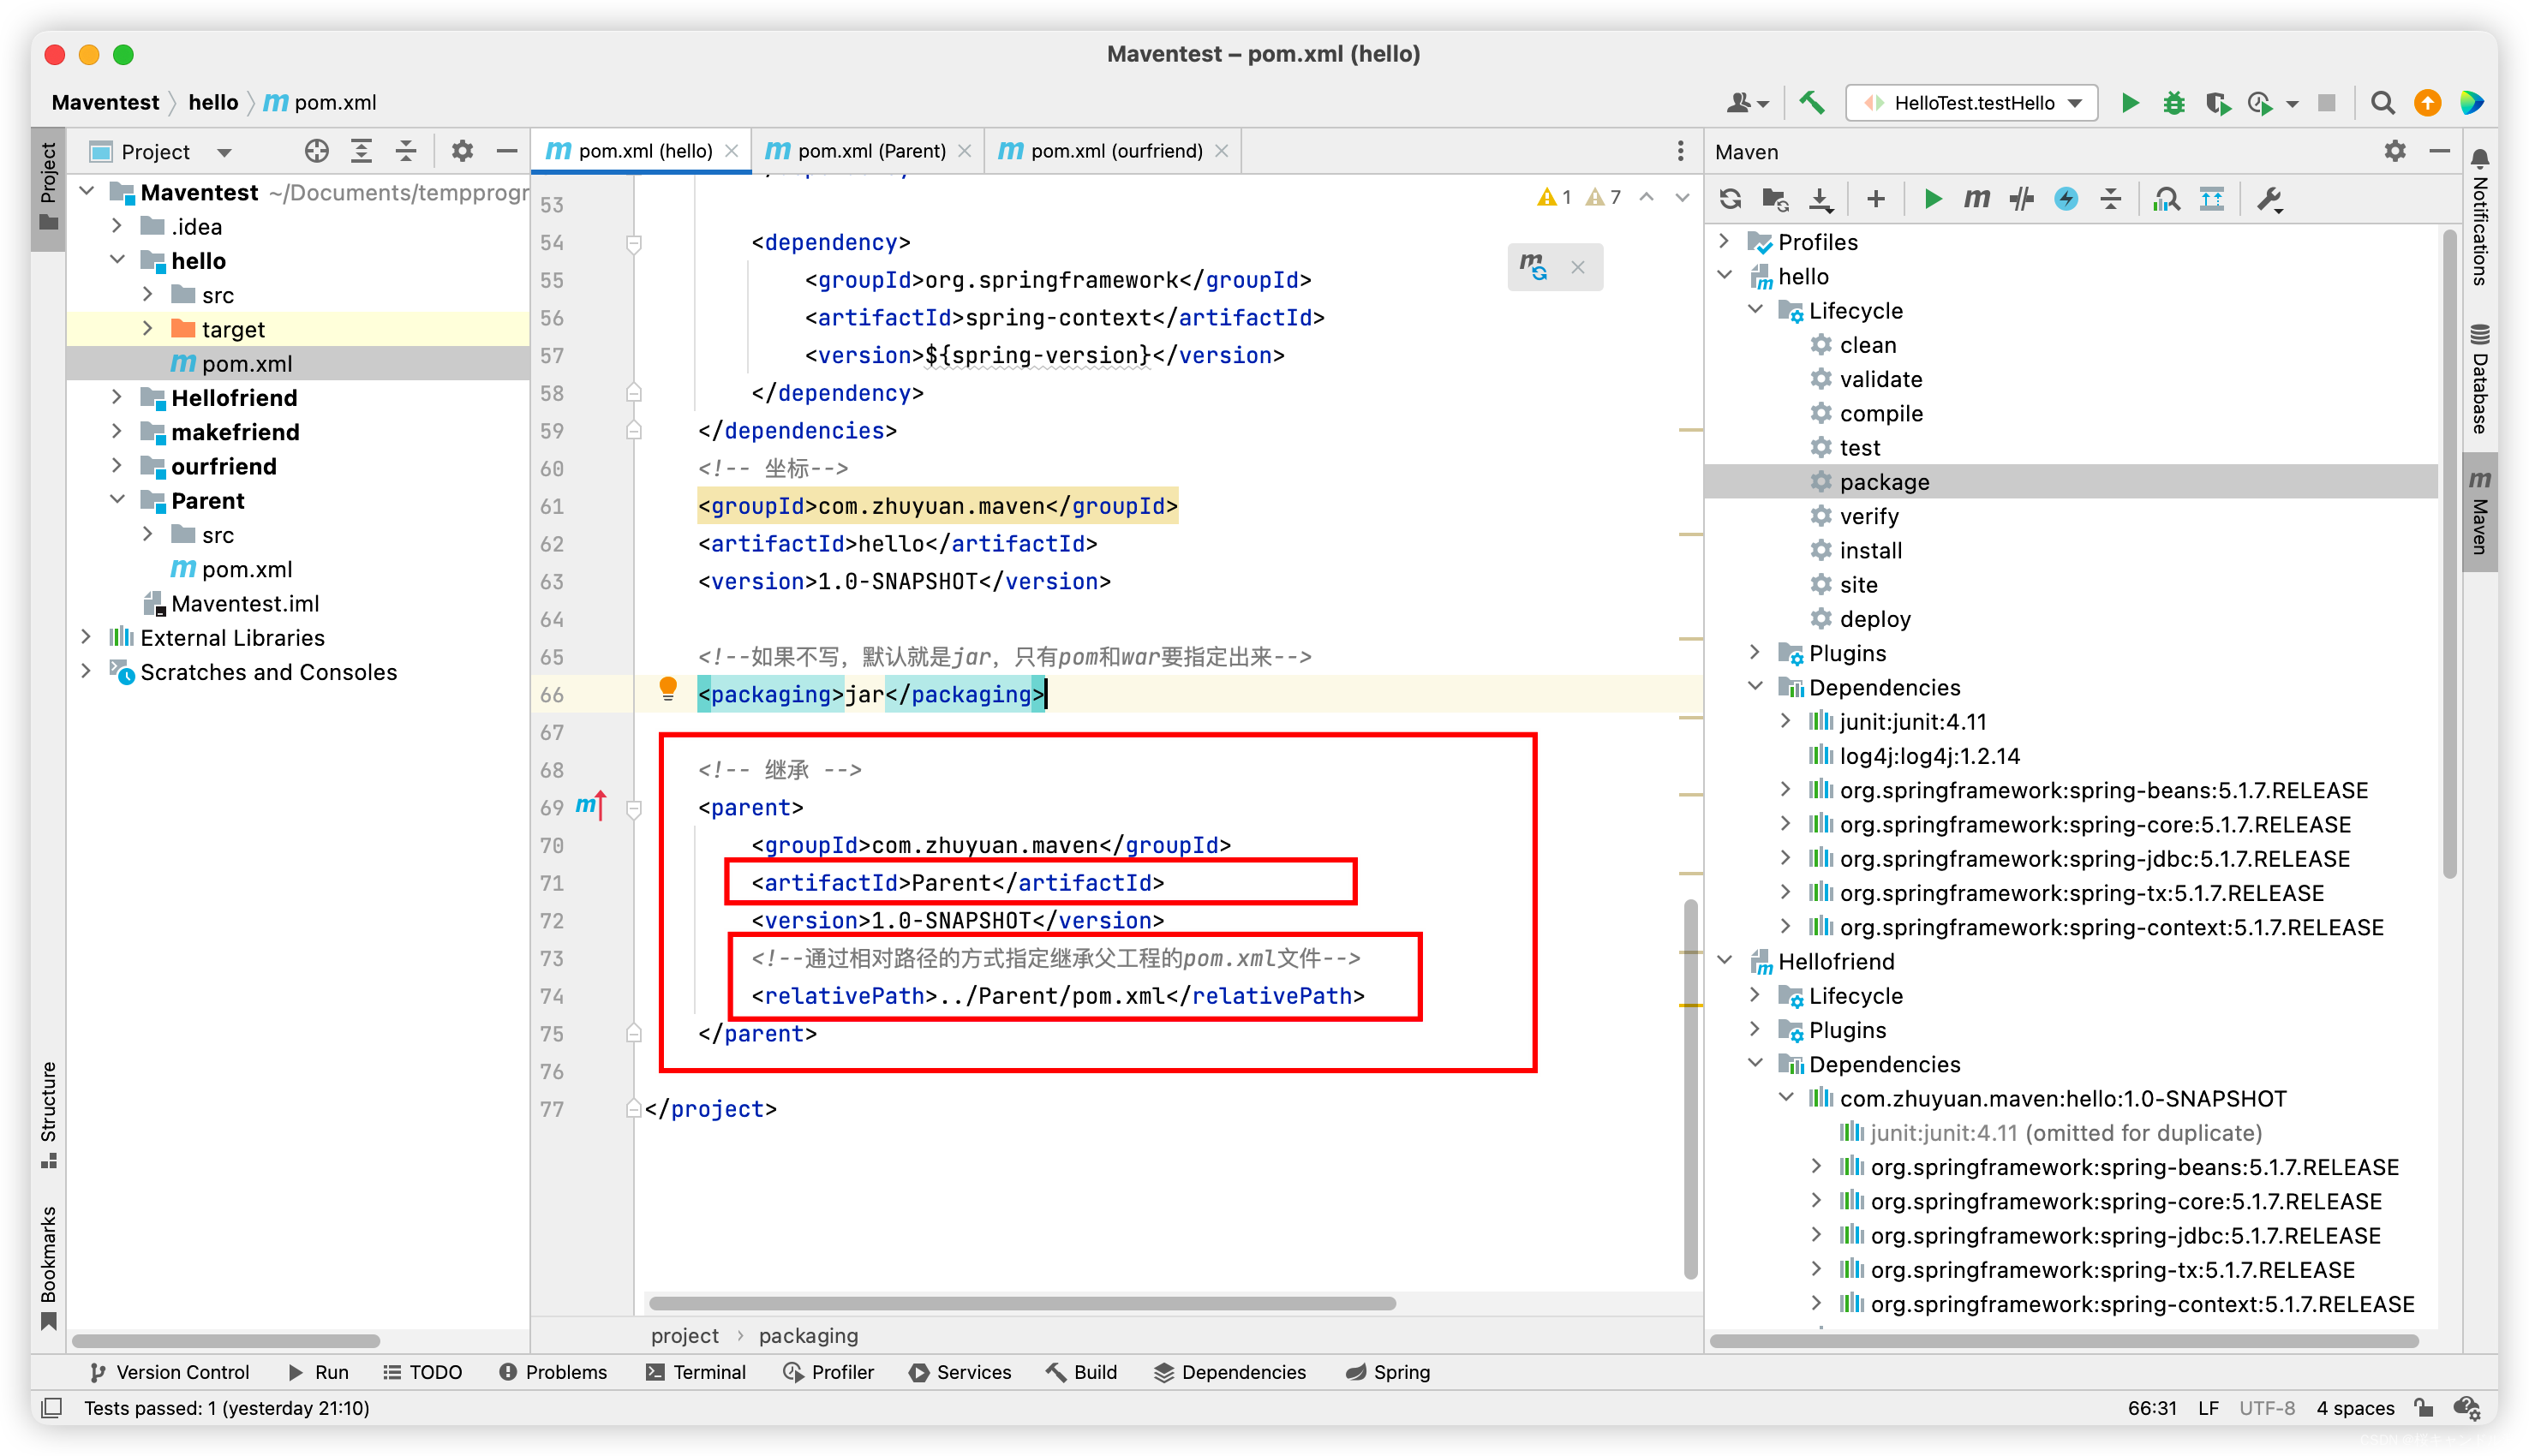The width and height of the screenshot is (2529, 1456).
Task: Debug HelloTest.testHello with bug icon
Action: click(x=2174, y=103)
